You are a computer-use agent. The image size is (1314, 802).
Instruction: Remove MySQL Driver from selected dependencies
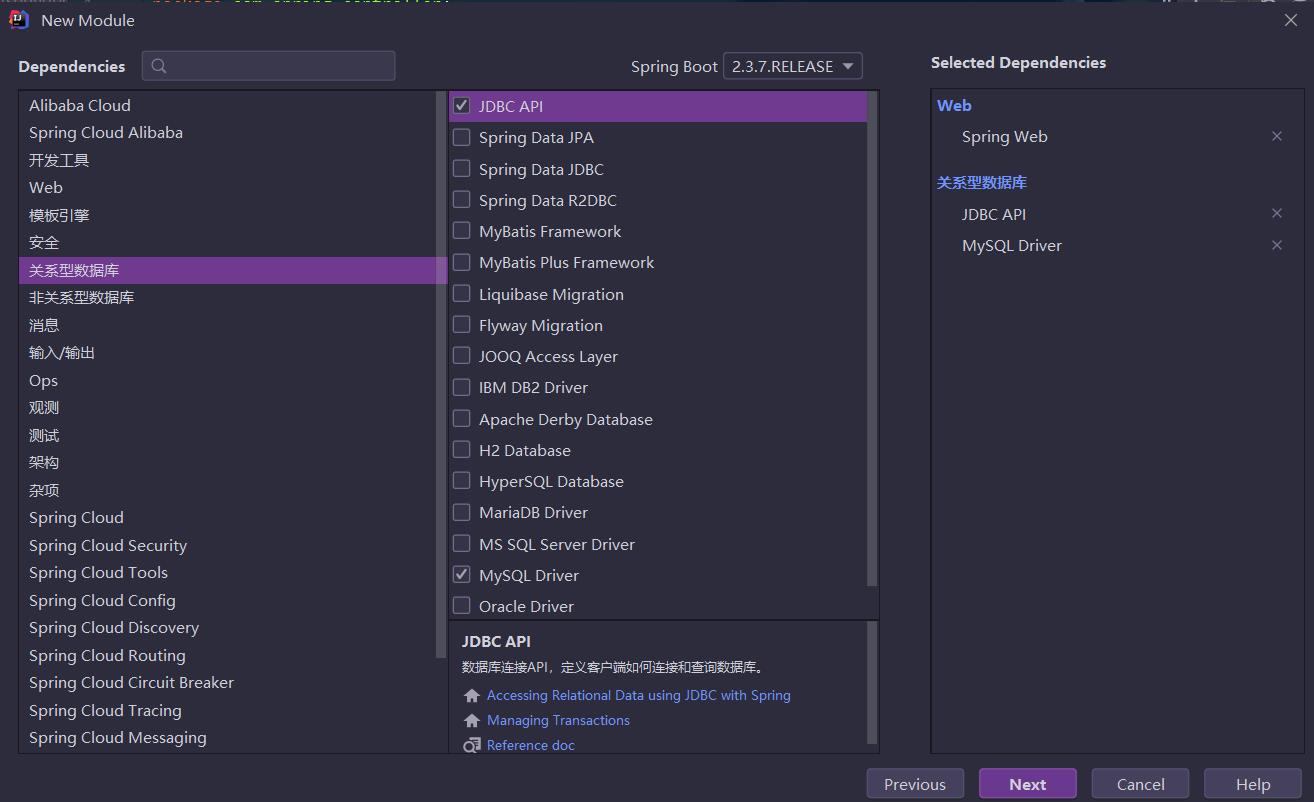click(1276, 245)
